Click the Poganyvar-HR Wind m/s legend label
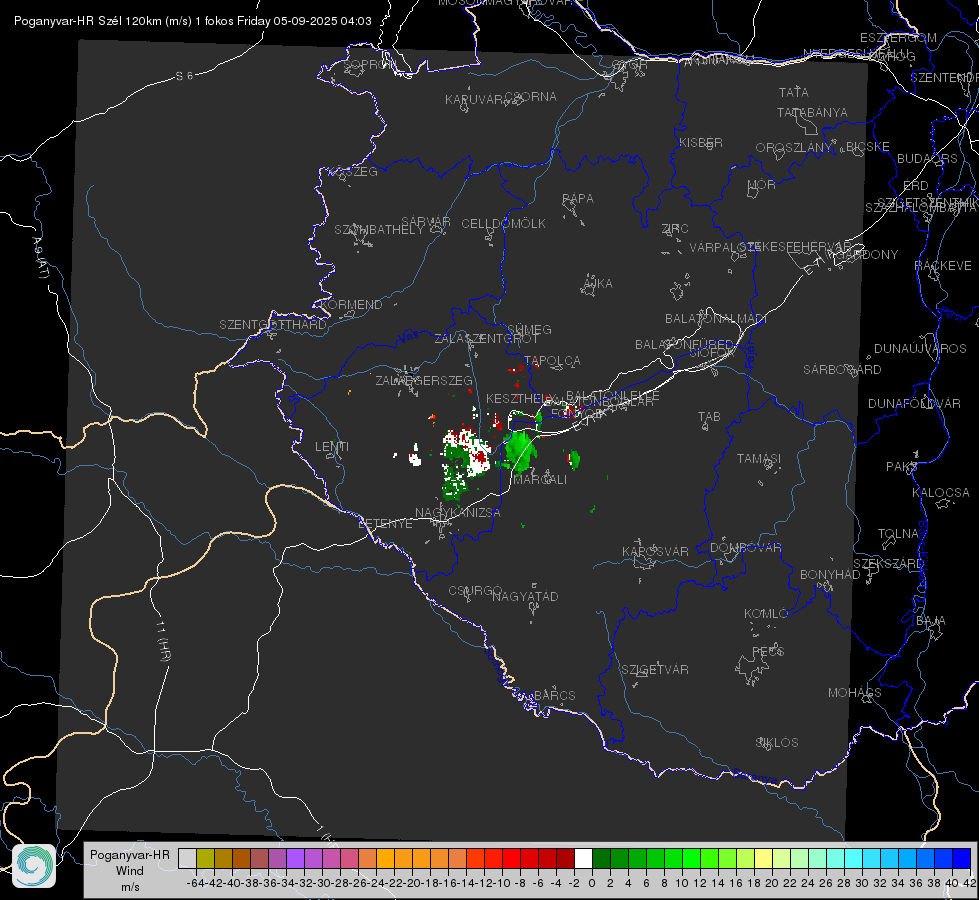Screen dimensions: 979x900 coord(130,870)
